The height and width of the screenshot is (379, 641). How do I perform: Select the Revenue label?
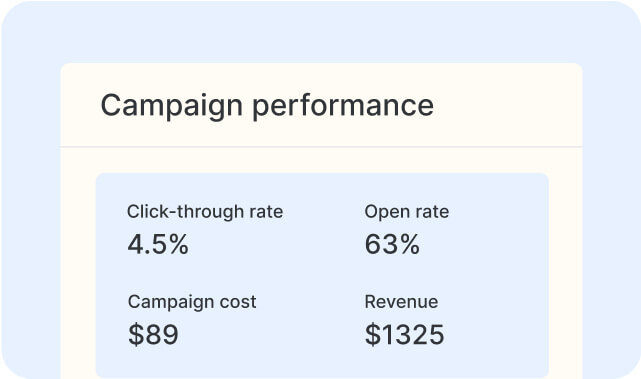[401, 302]
